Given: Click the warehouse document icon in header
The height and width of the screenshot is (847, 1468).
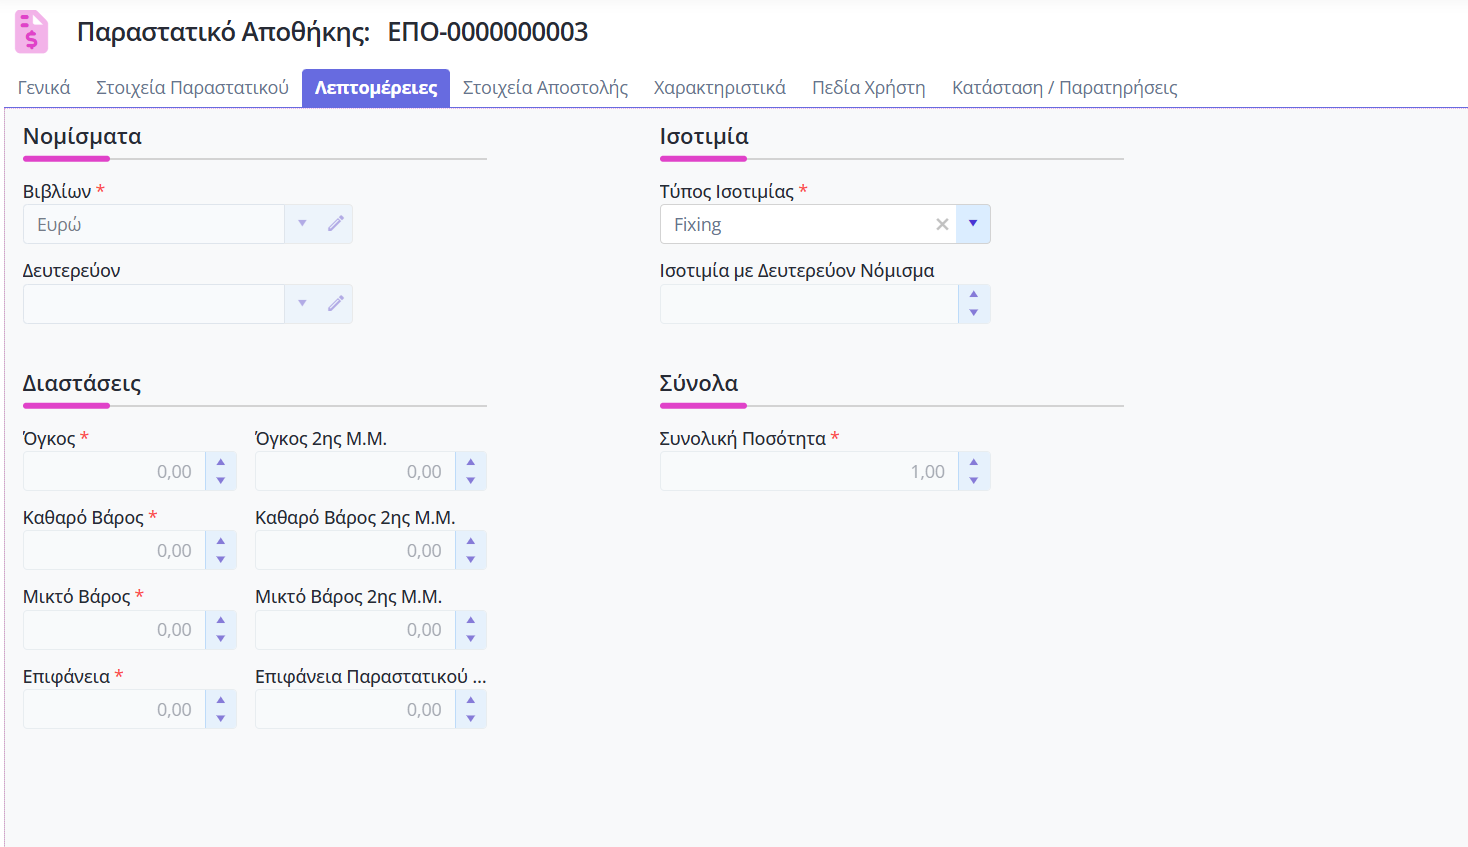Looking at the screenshot, I should [x=31, y=32].
